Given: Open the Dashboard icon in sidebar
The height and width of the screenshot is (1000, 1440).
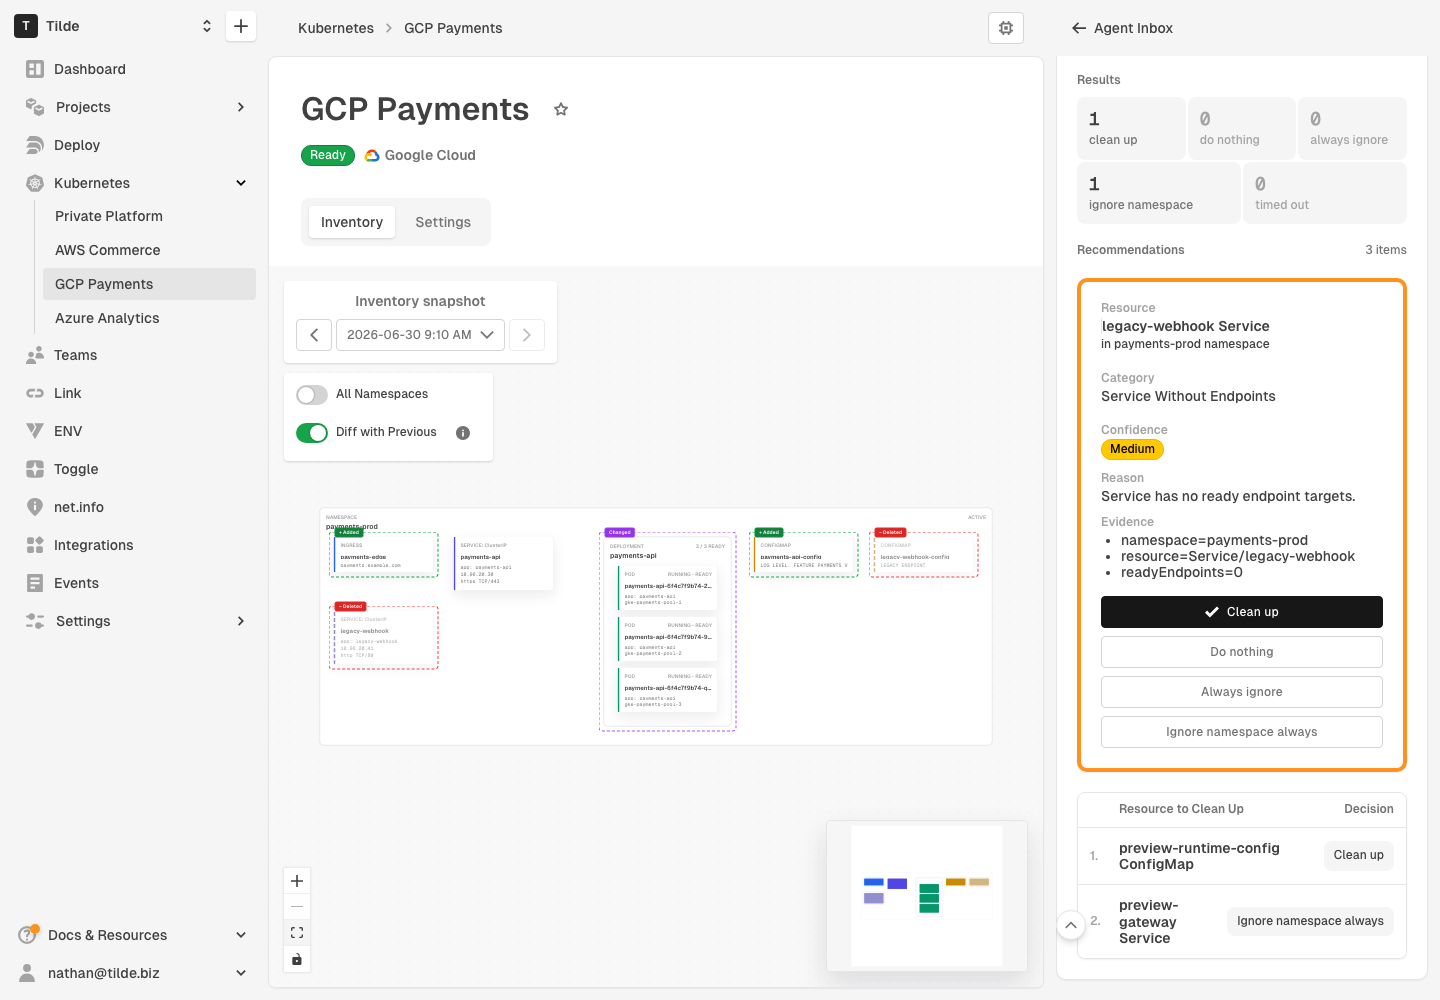Looking at the screenshot, I should (x=35, y=69).
